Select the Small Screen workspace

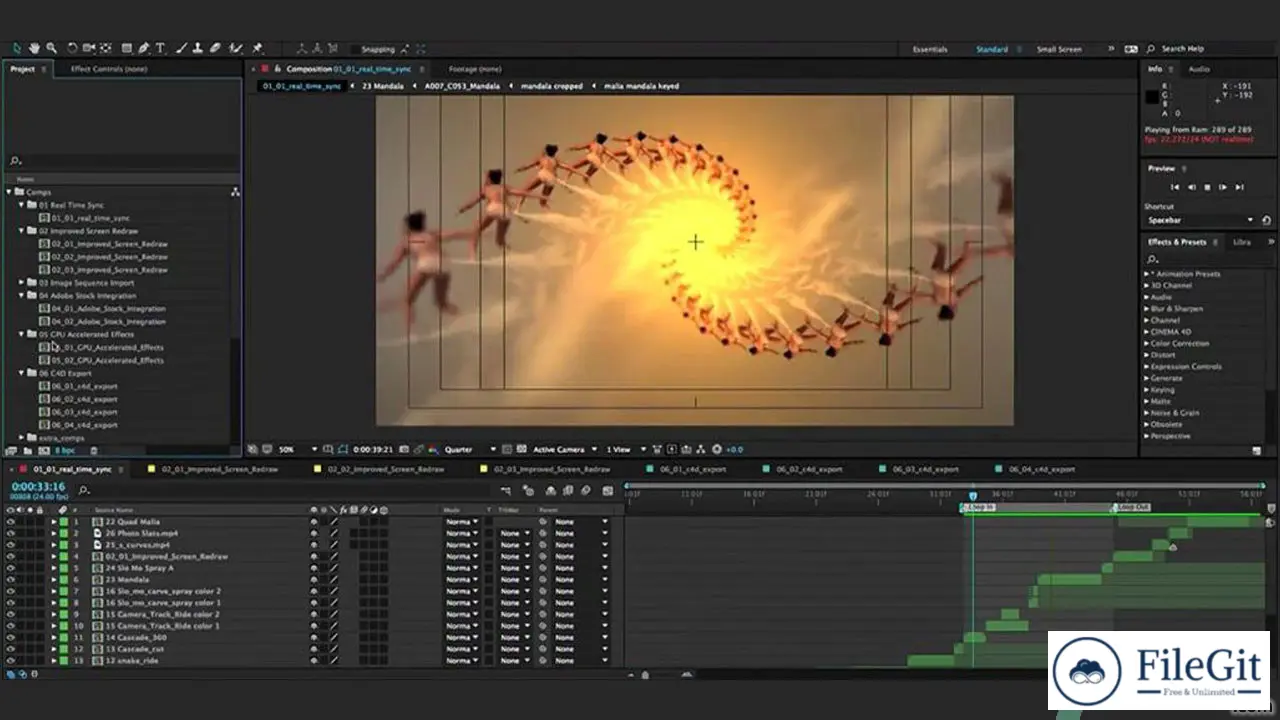[x=1059, y=49]
